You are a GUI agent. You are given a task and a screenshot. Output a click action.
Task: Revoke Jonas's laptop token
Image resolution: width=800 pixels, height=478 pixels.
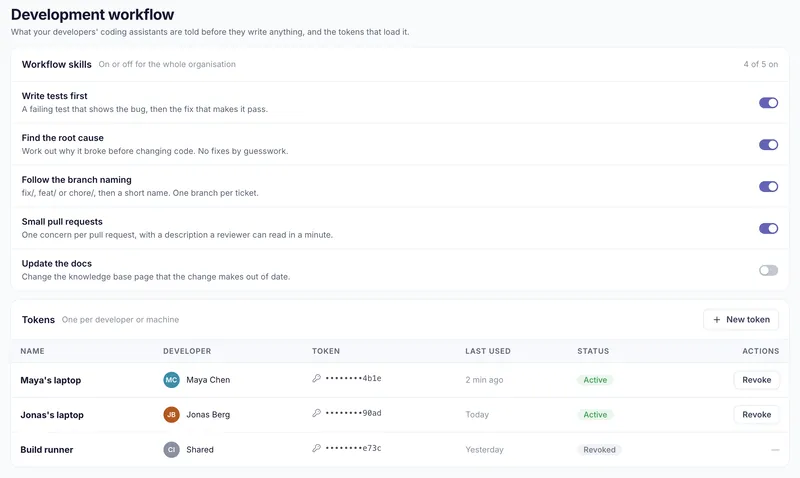[x=757, y=415]
